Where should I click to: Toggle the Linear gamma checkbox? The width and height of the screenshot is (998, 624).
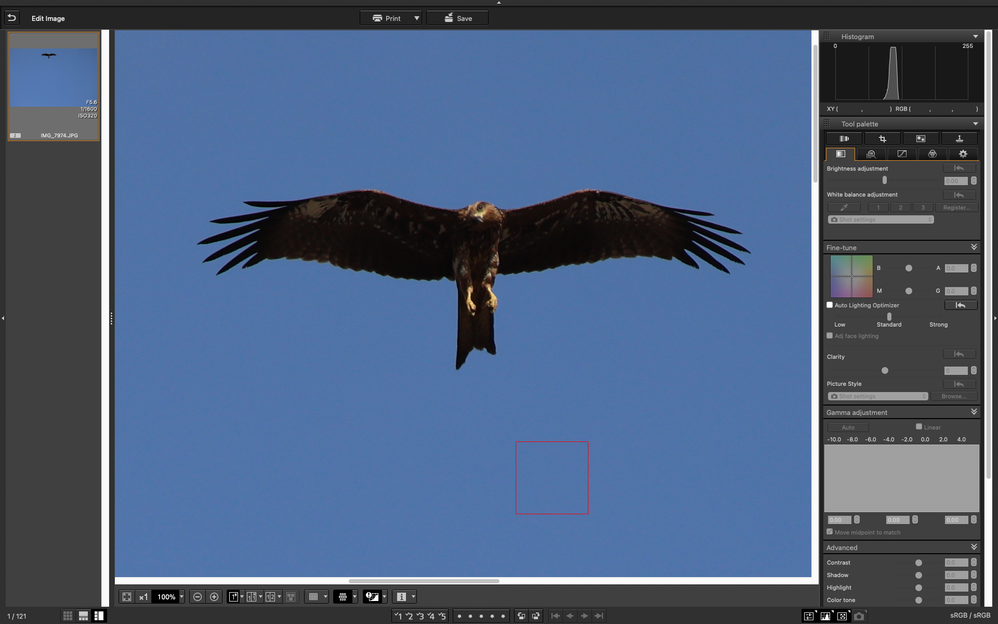point(919,427)
